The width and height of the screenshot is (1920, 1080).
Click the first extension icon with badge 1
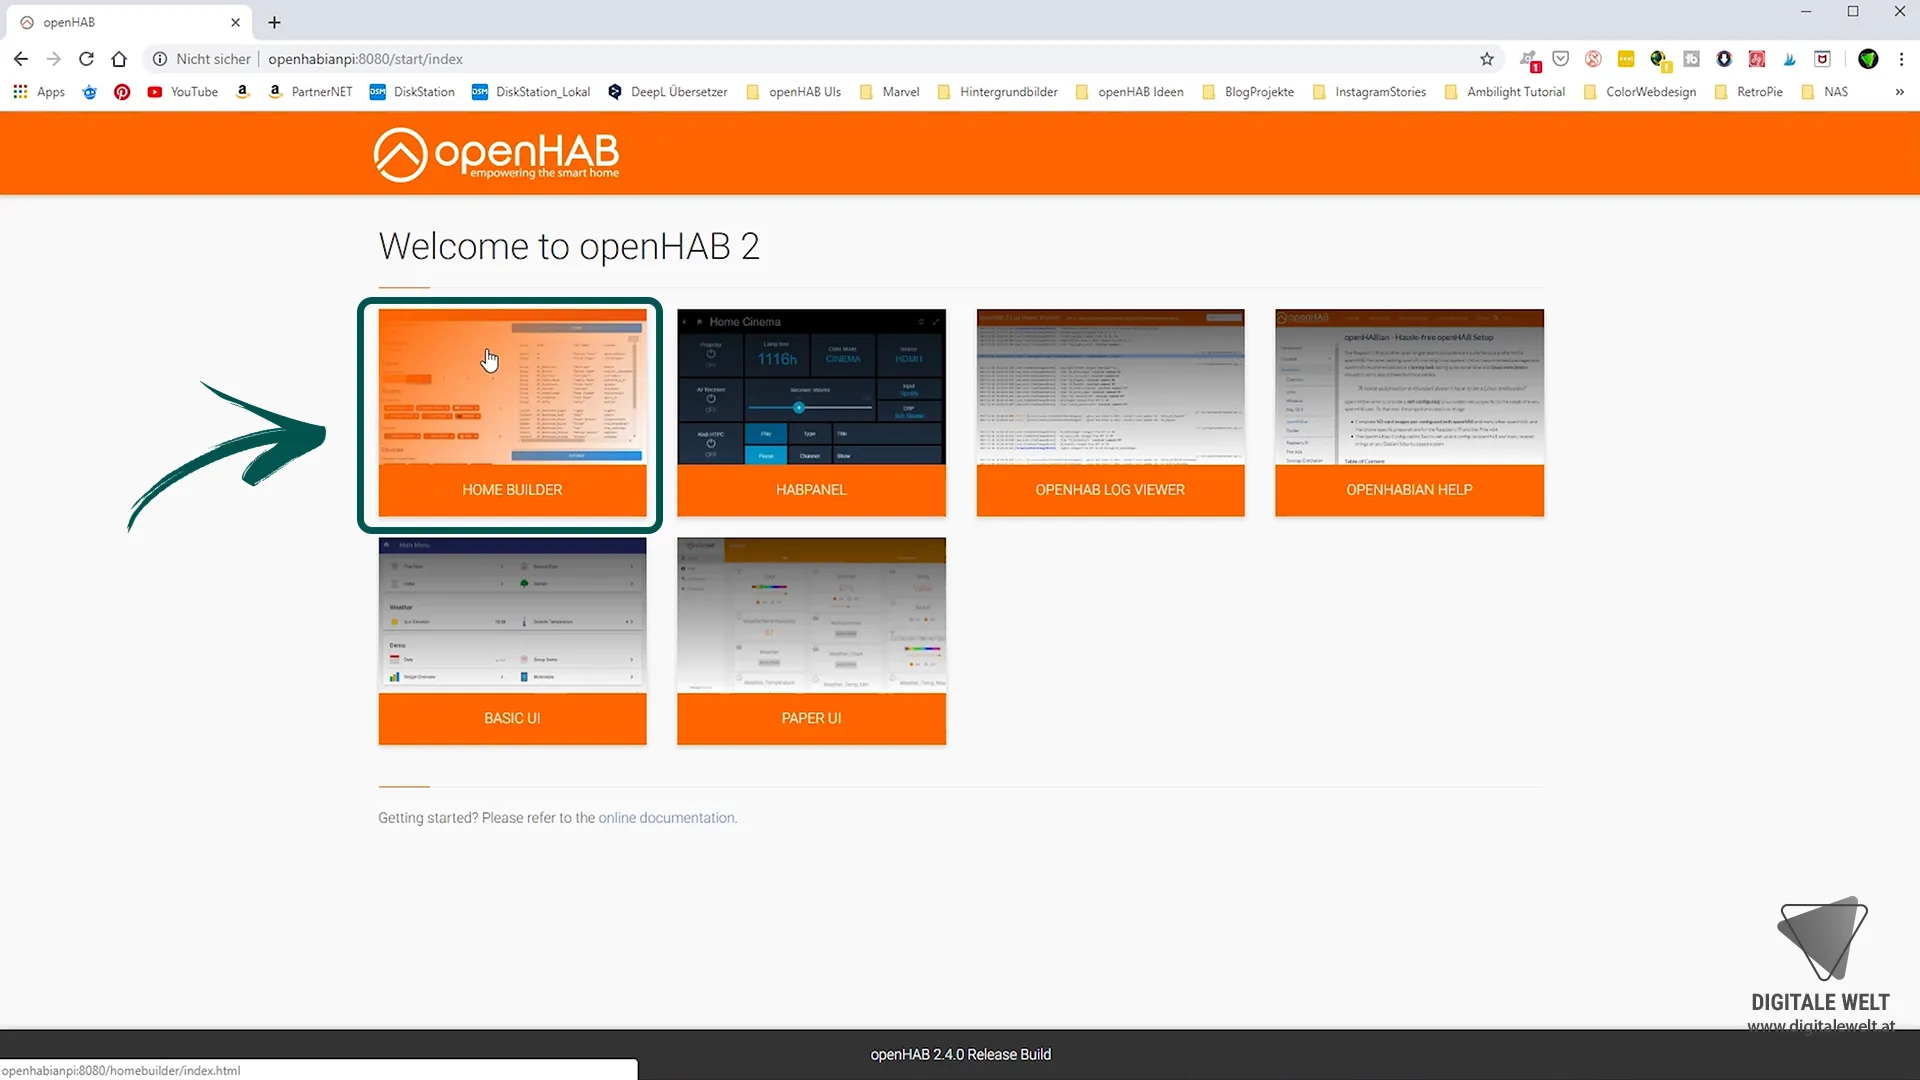(x=1529, y=60)
